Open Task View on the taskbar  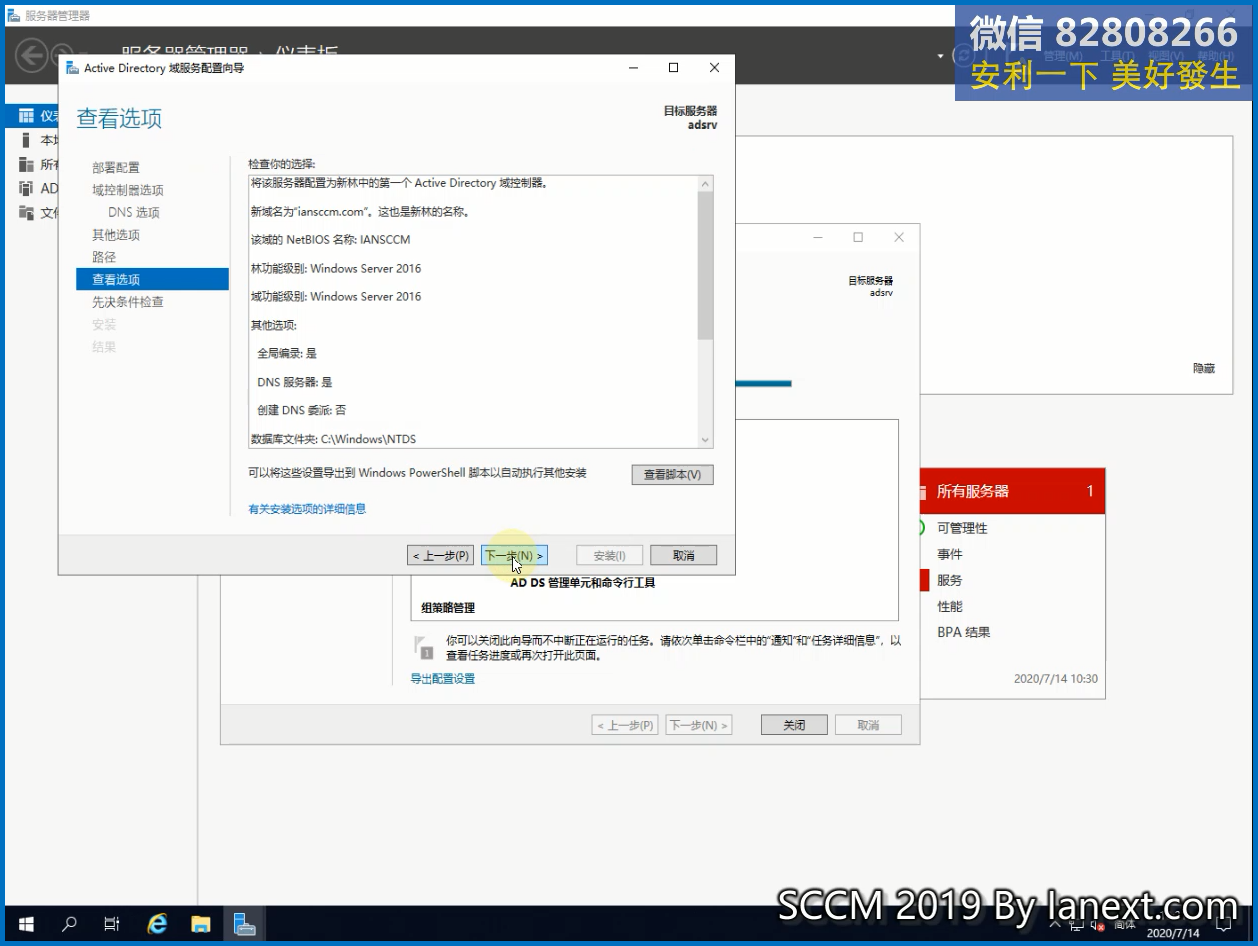point(112,924)
